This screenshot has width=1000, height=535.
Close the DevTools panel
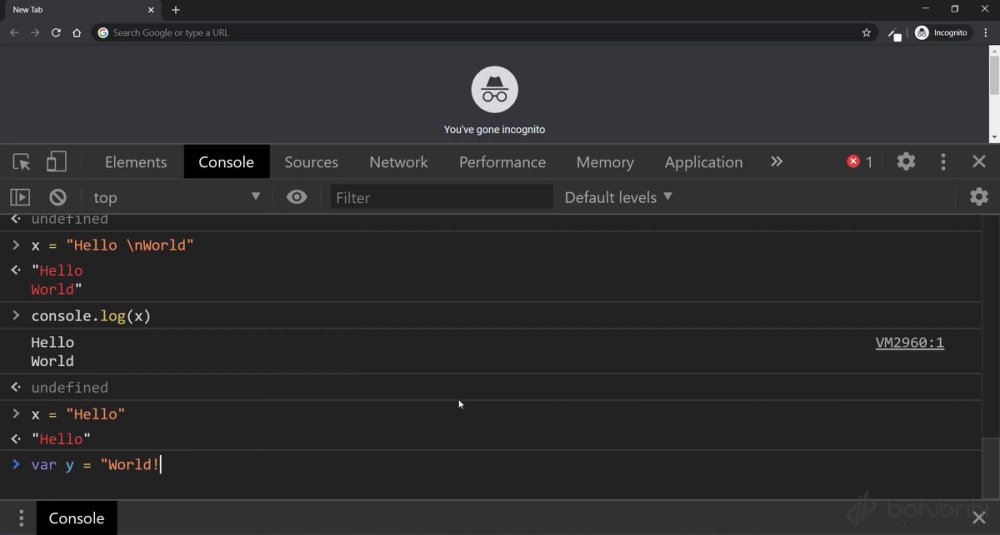(979, 162)
